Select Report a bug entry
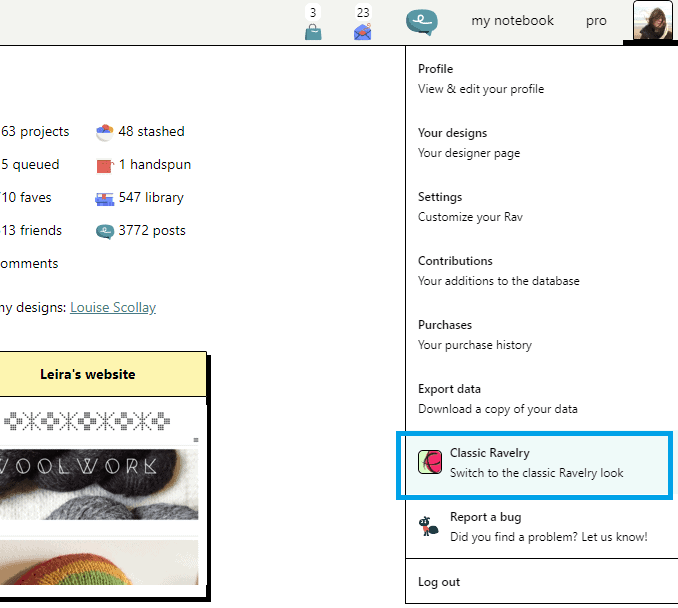 coord(539,527)
